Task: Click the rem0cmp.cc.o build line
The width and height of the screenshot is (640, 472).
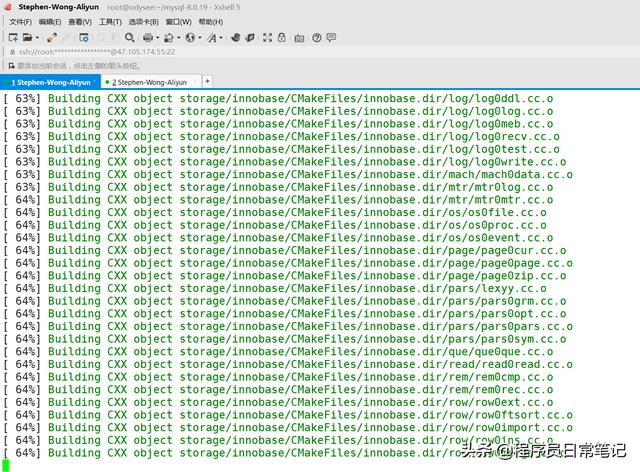Action: pos(278,377)
